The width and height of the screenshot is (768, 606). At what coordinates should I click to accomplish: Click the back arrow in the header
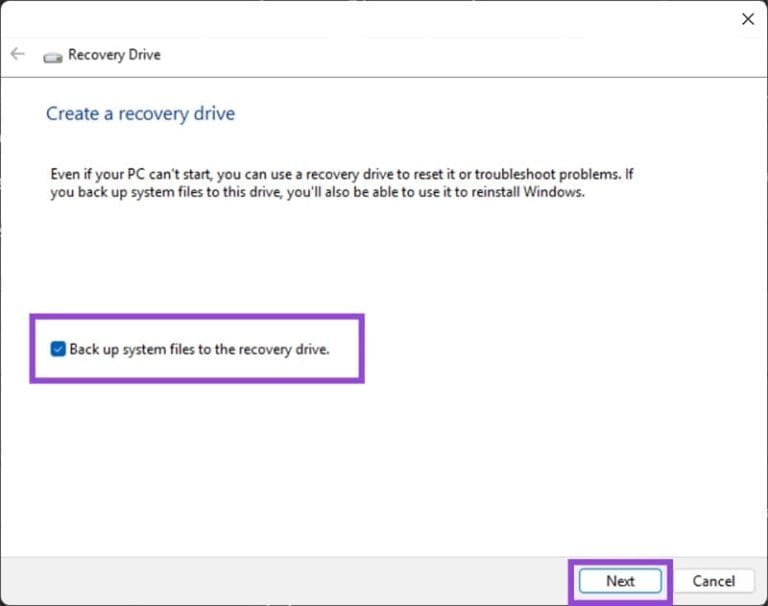click(17, 54)
